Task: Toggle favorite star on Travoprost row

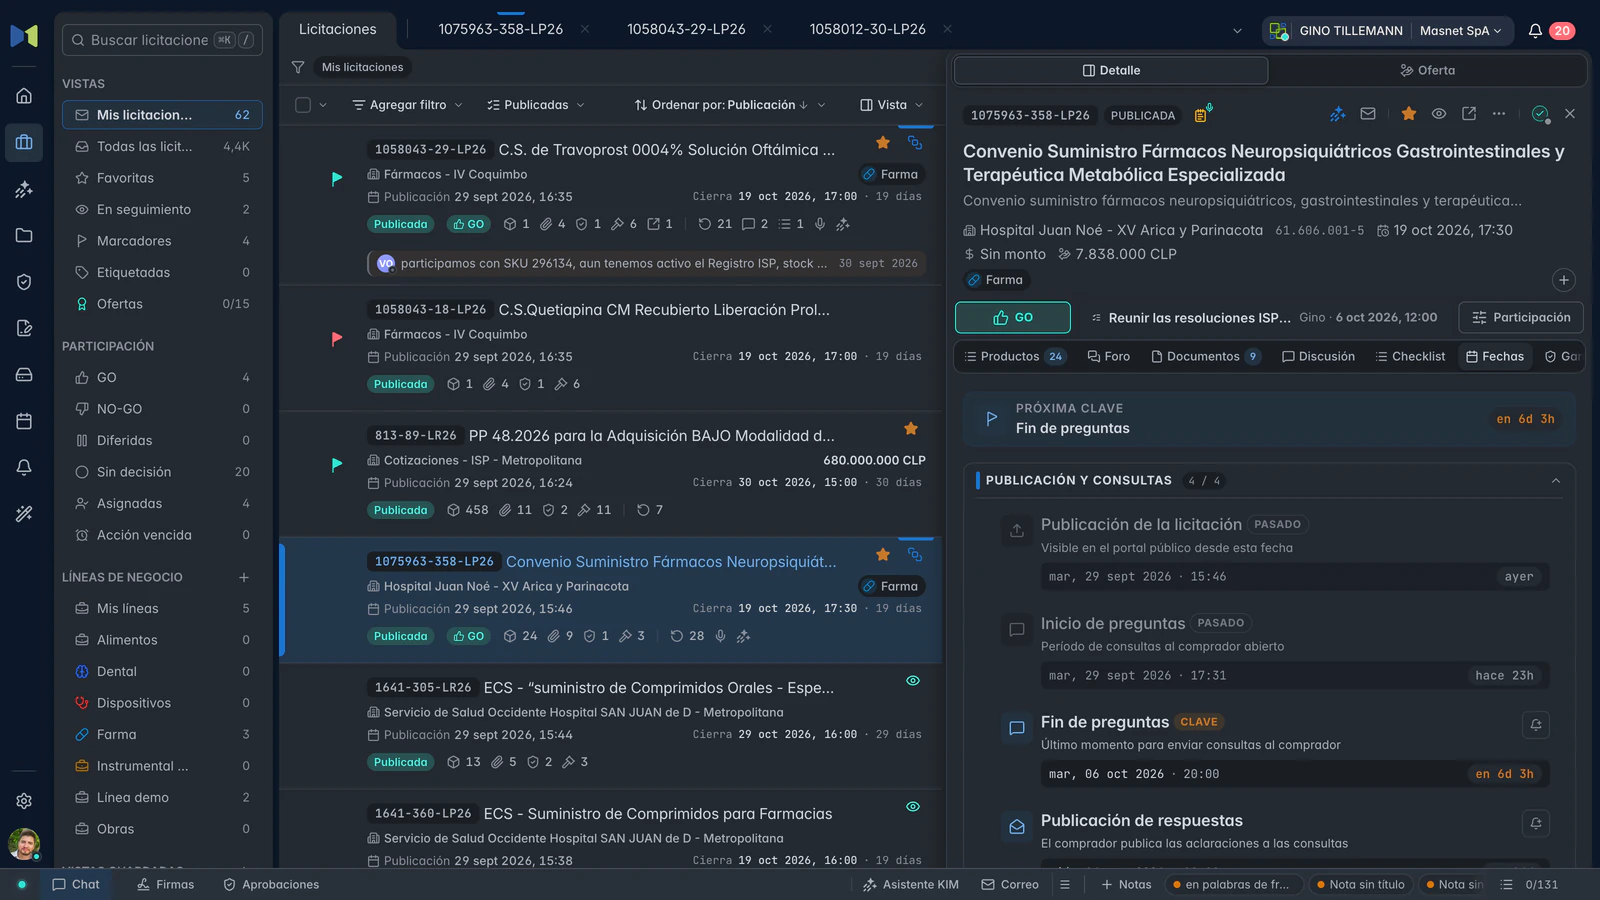Action: point(883,143)
